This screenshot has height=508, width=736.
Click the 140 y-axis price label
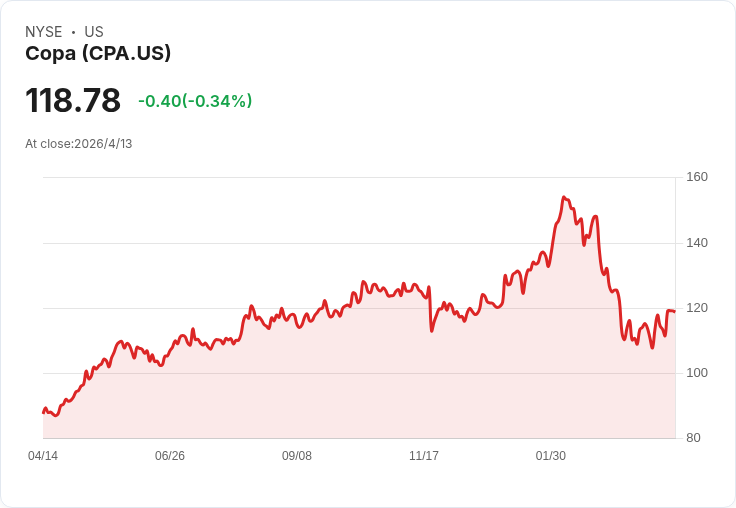pyautogui.click(x=696, y=243)
